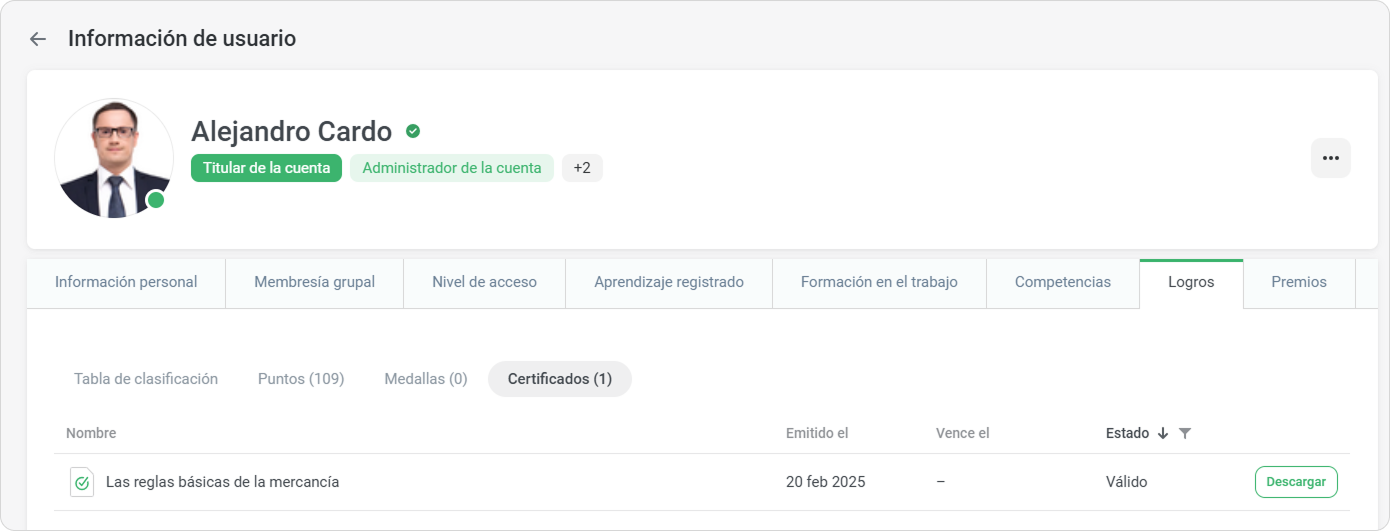The height and width of the screenshot is (531, 1390).
Task: Open the Membresía grupal tab
Action: [314, 282]
